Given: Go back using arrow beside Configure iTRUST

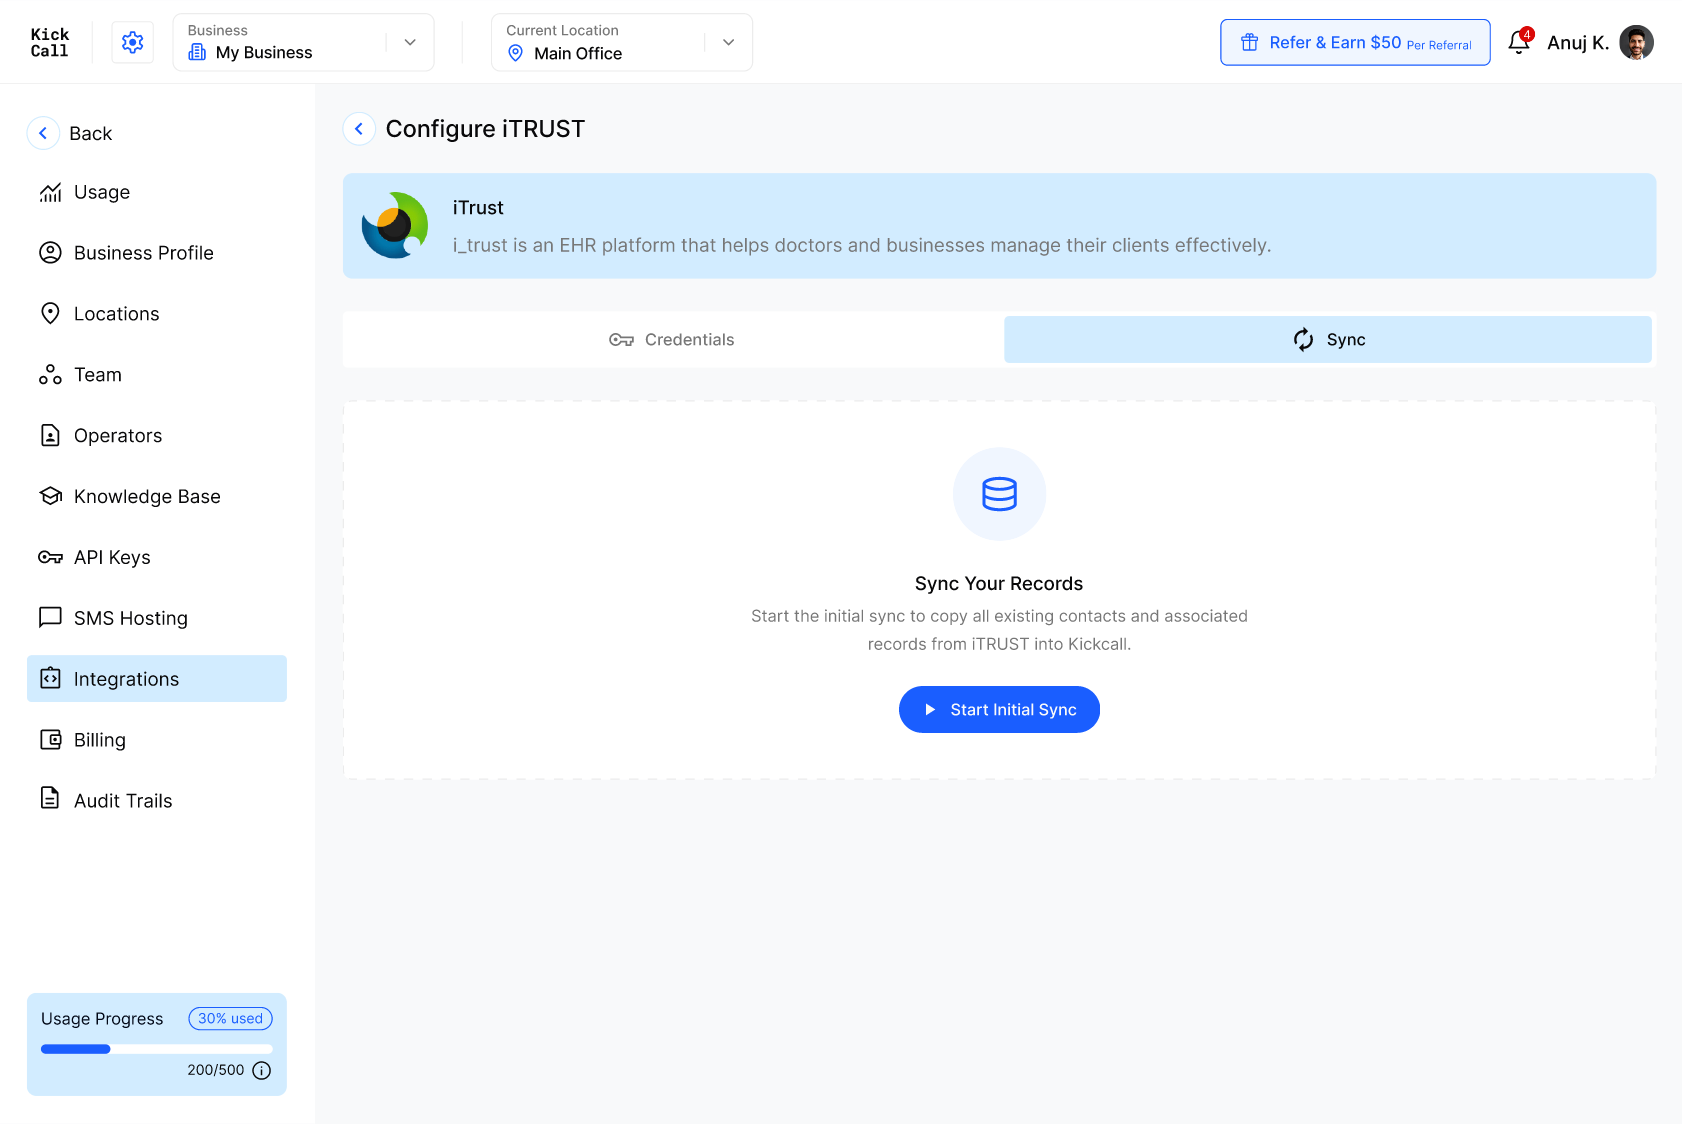Looking at the screenshot, I should pos(359,129).
